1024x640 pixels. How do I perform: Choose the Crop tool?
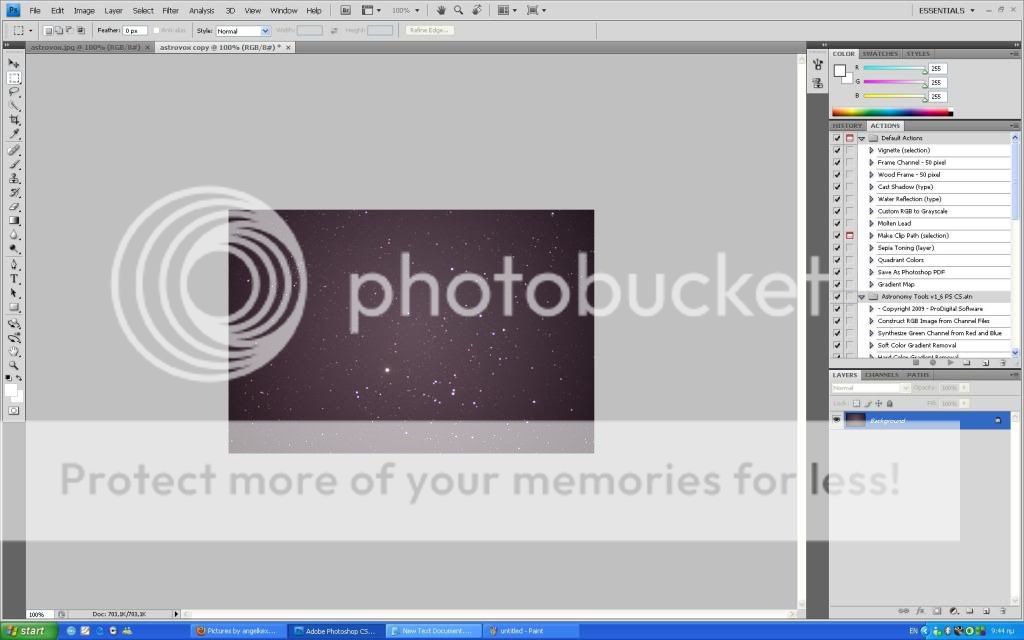pos(14,120)
